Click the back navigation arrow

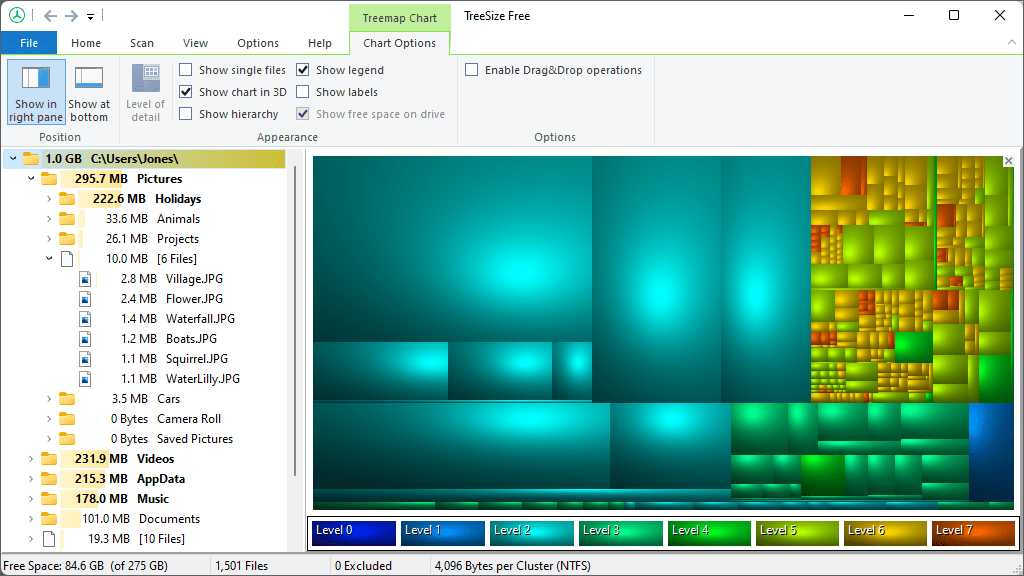(48, 15)
